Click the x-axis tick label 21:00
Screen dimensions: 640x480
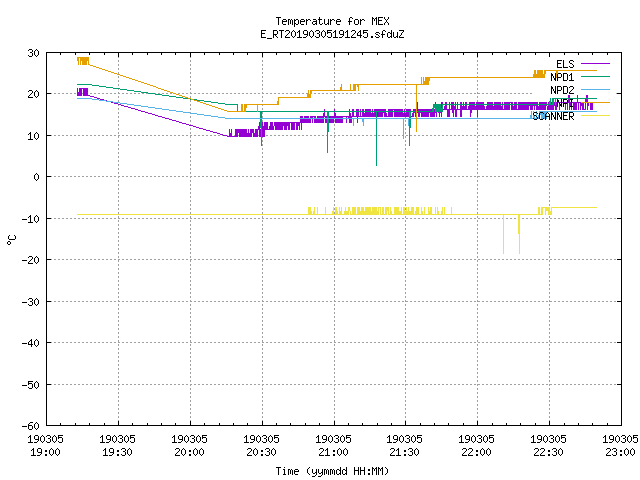pyautogui.click(x=333, y=452)
